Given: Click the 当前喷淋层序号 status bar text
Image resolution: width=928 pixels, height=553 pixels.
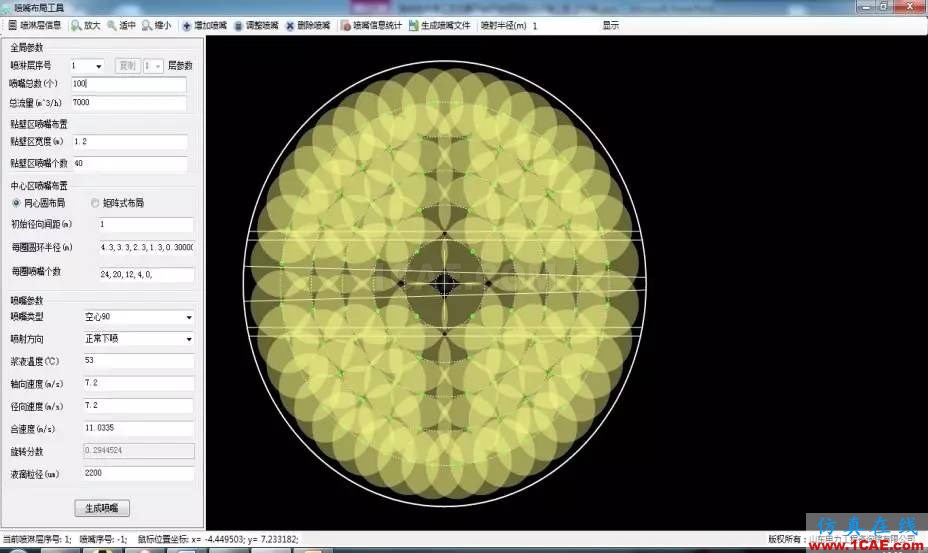Looking at the screenshot, I should (x=37, y=539).
